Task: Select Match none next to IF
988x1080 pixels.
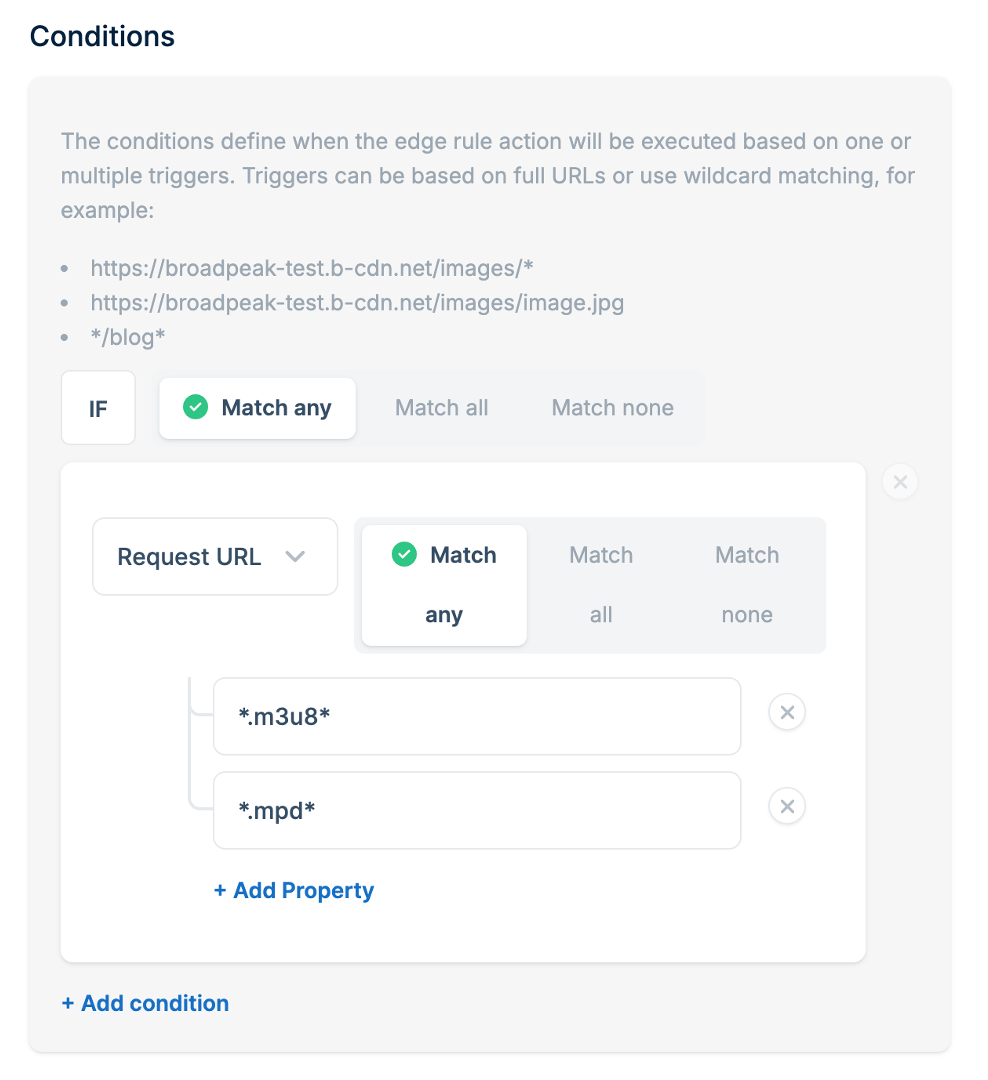Action: pyautogui.click(x=612, y=408)
